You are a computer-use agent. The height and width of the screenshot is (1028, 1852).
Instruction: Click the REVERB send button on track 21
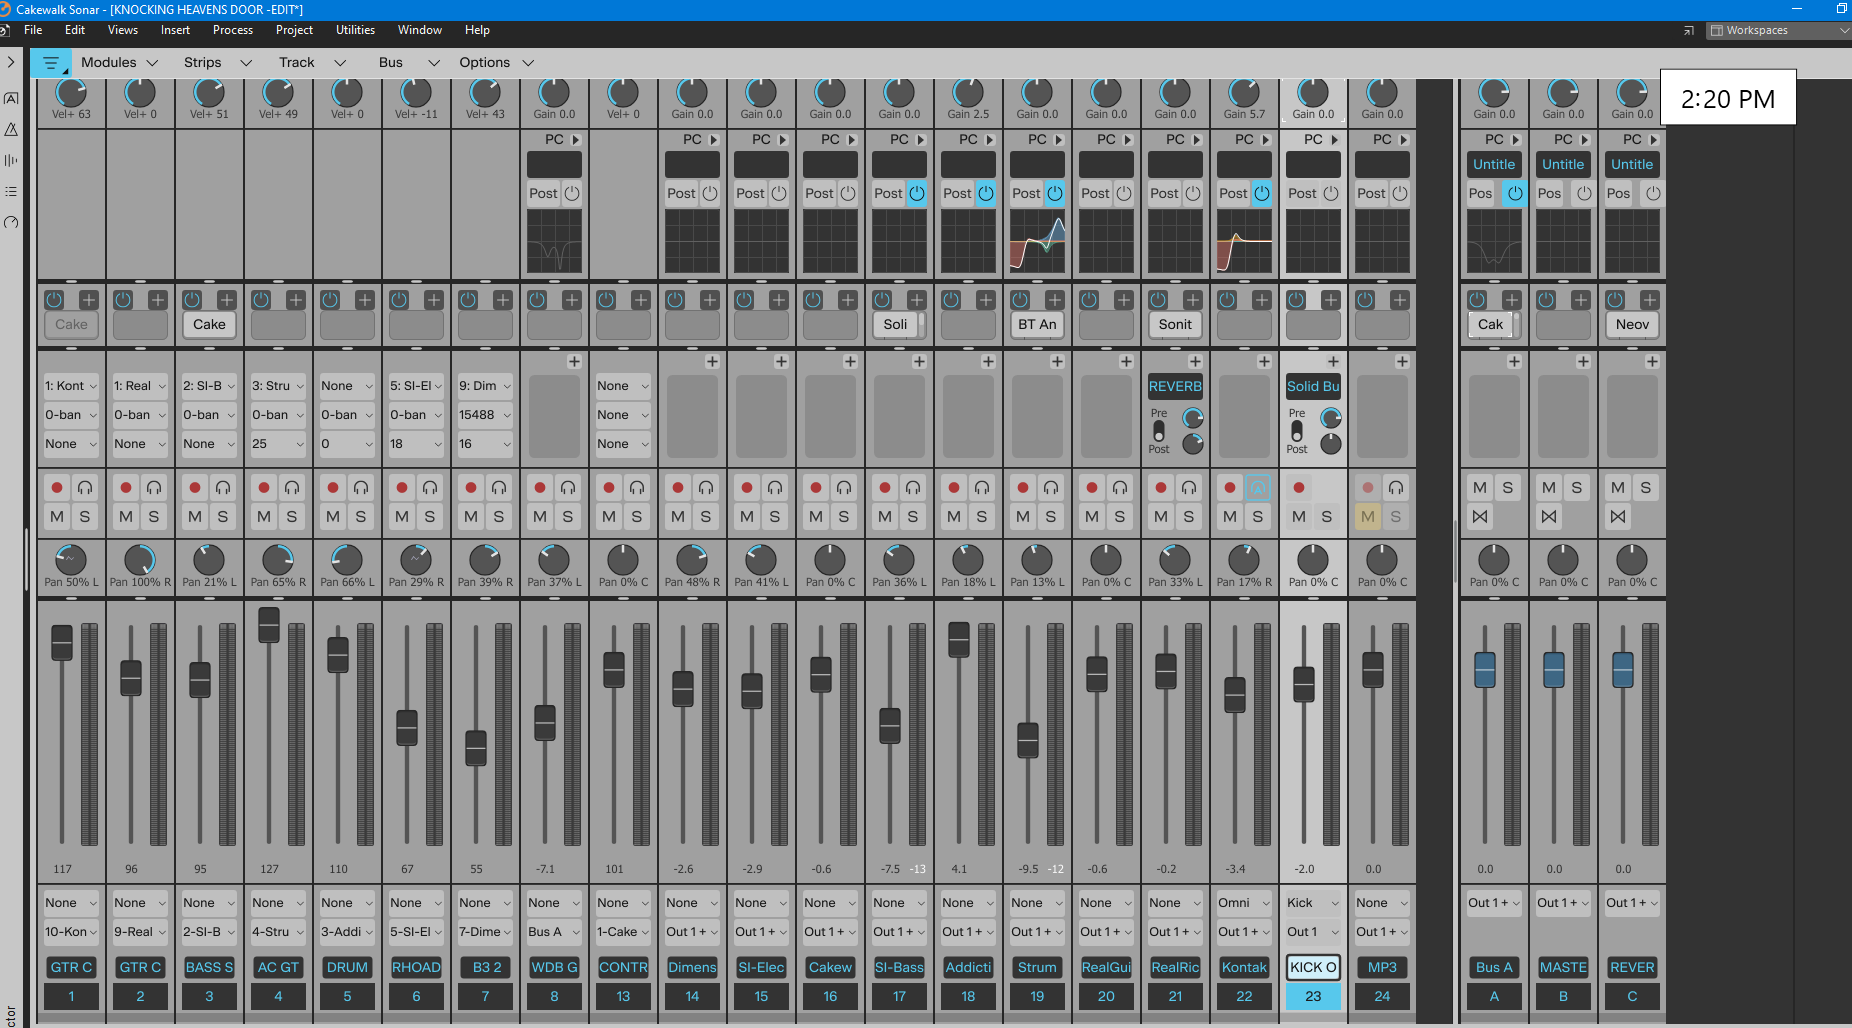(x=1175, y=387)
